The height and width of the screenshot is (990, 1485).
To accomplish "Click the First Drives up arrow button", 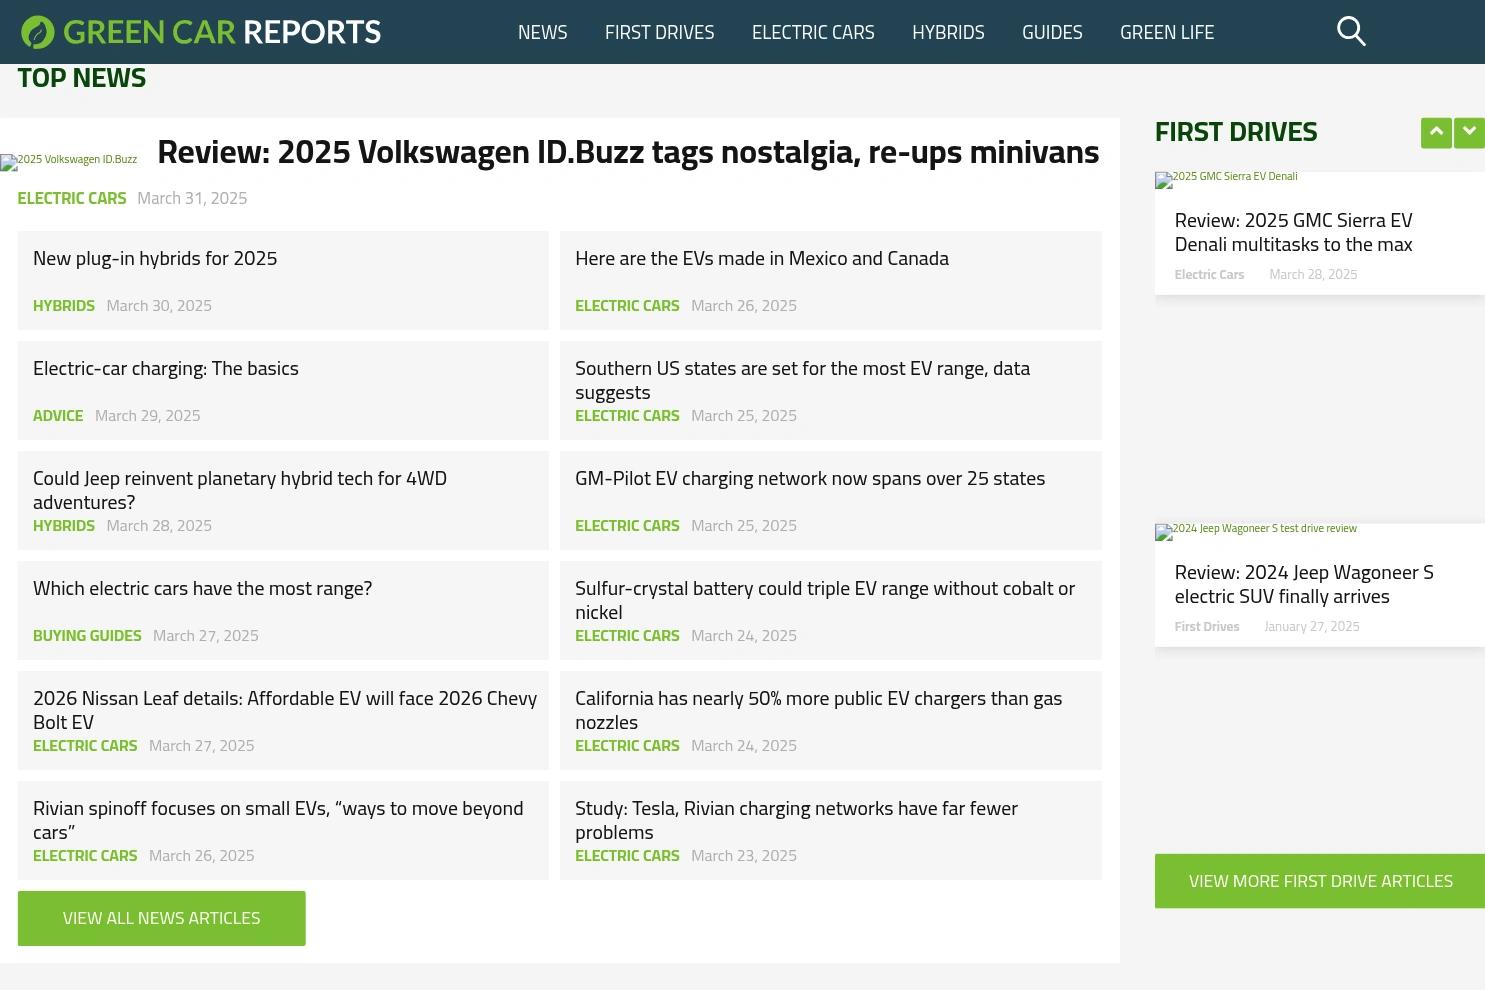I will click(1436, 133).
